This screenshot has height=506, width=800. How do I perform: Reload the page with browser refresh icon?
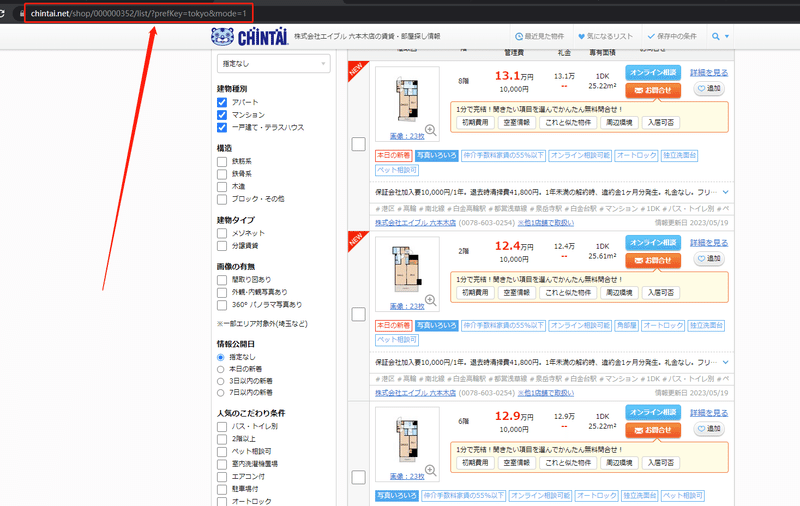[3, 13]
